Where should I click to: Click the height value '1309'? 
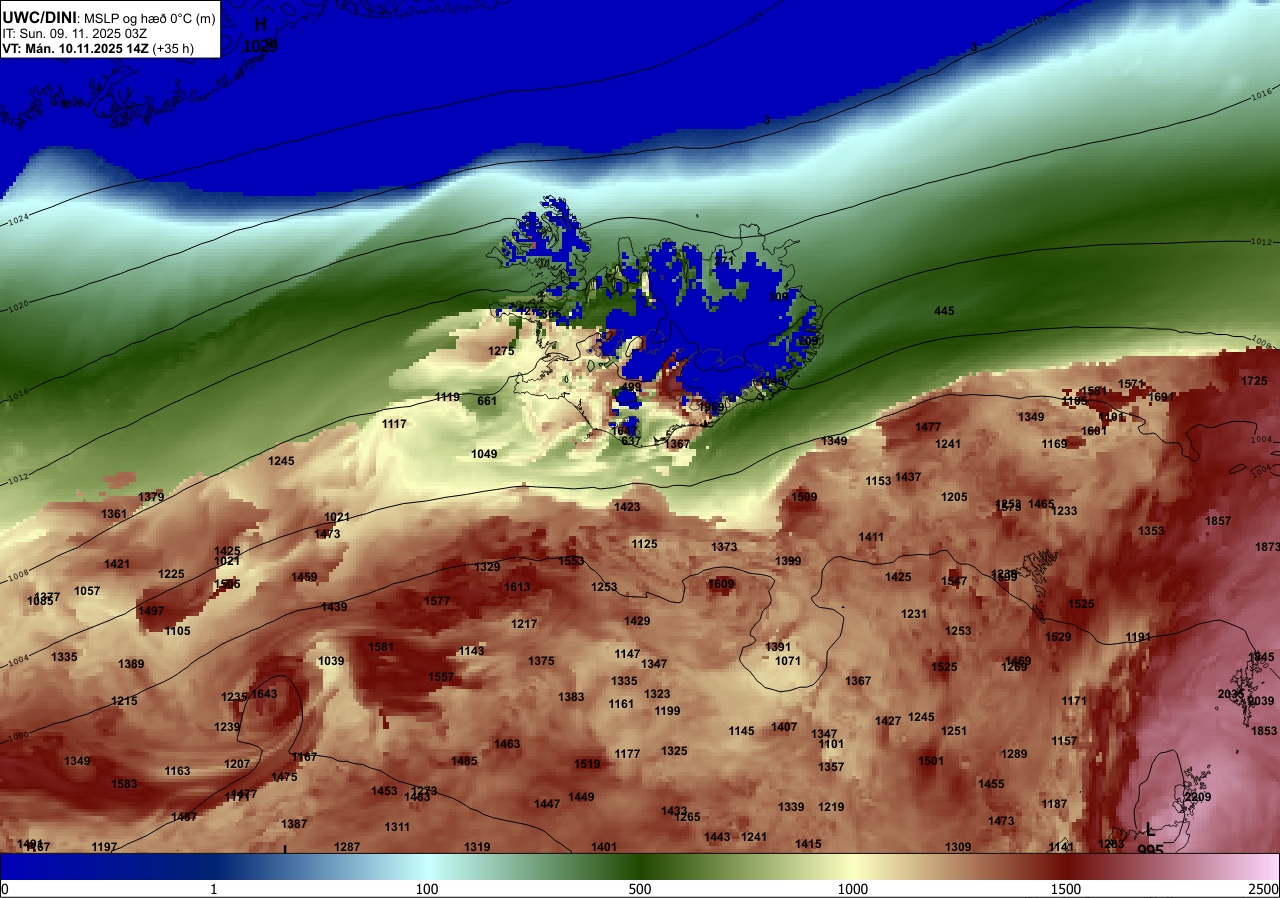(958, 847)
